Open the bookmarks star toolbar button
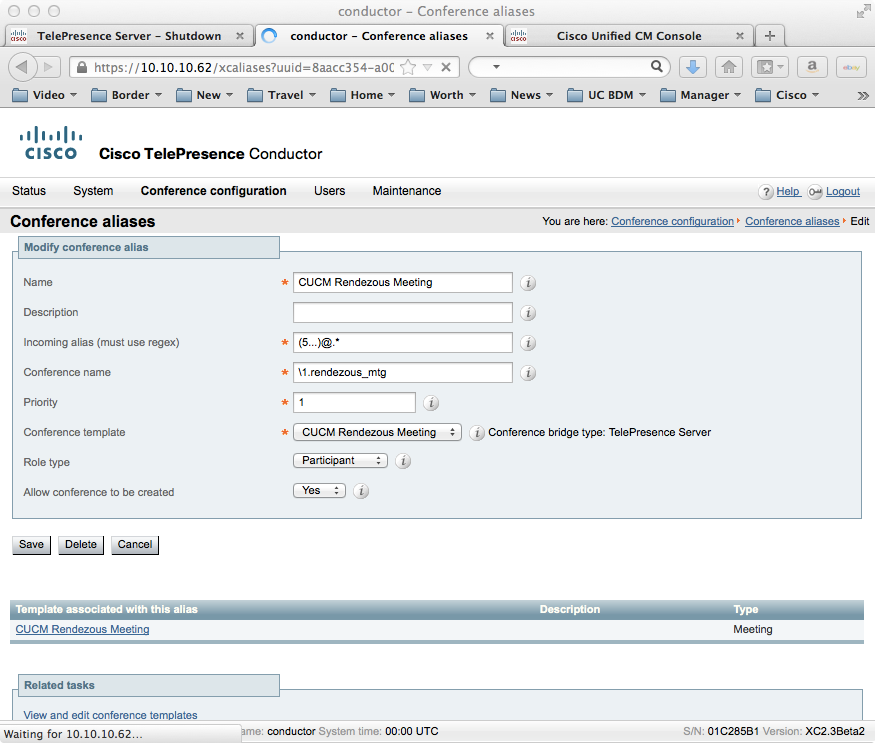875x743 pixels. pos(770,68)
